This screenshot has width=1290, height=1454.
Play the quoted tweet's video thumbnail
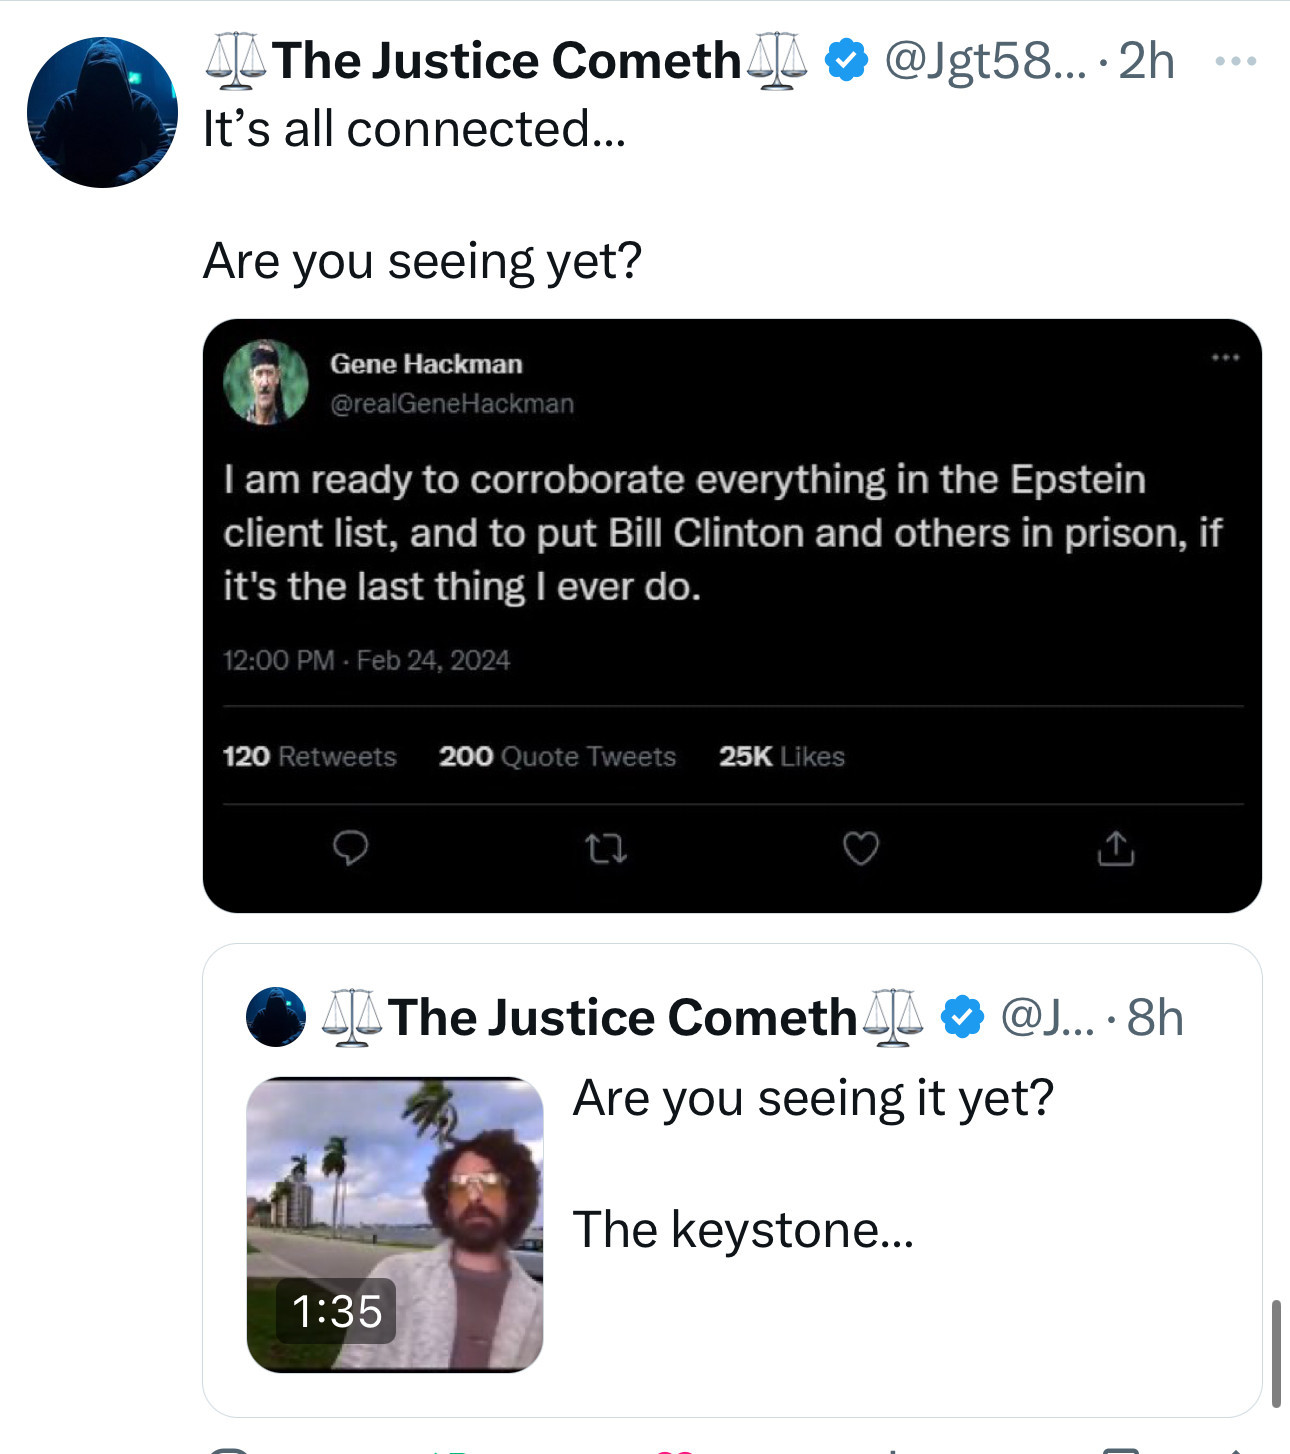[x=395, y=1200]
